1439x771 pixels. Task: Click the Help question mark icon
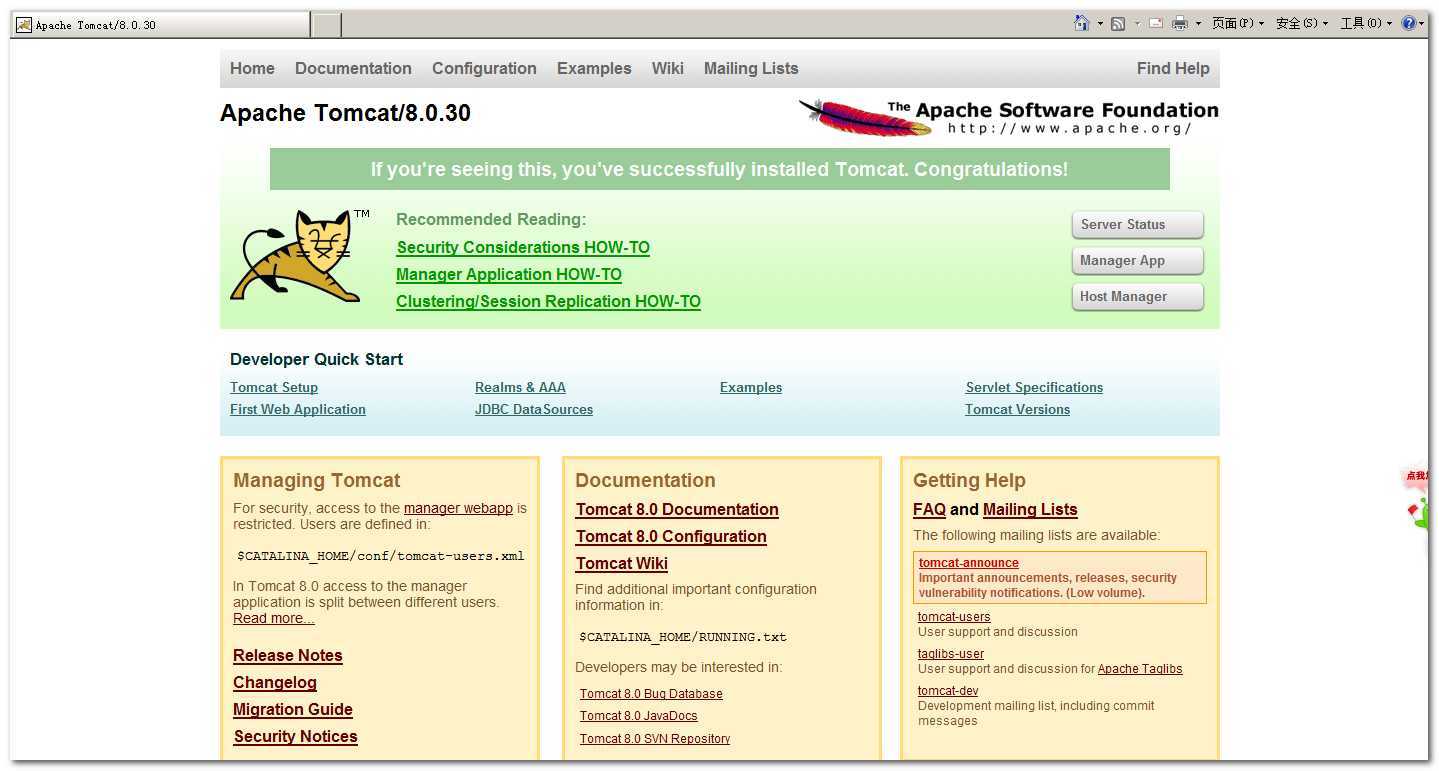1409,23
